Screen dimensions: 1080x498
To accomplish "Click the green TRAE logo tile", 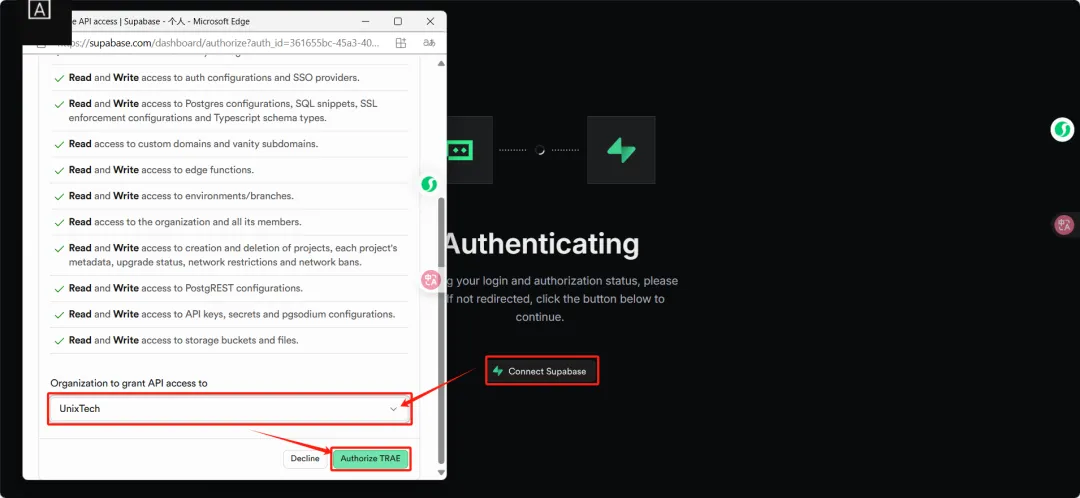I will (460, 149).
